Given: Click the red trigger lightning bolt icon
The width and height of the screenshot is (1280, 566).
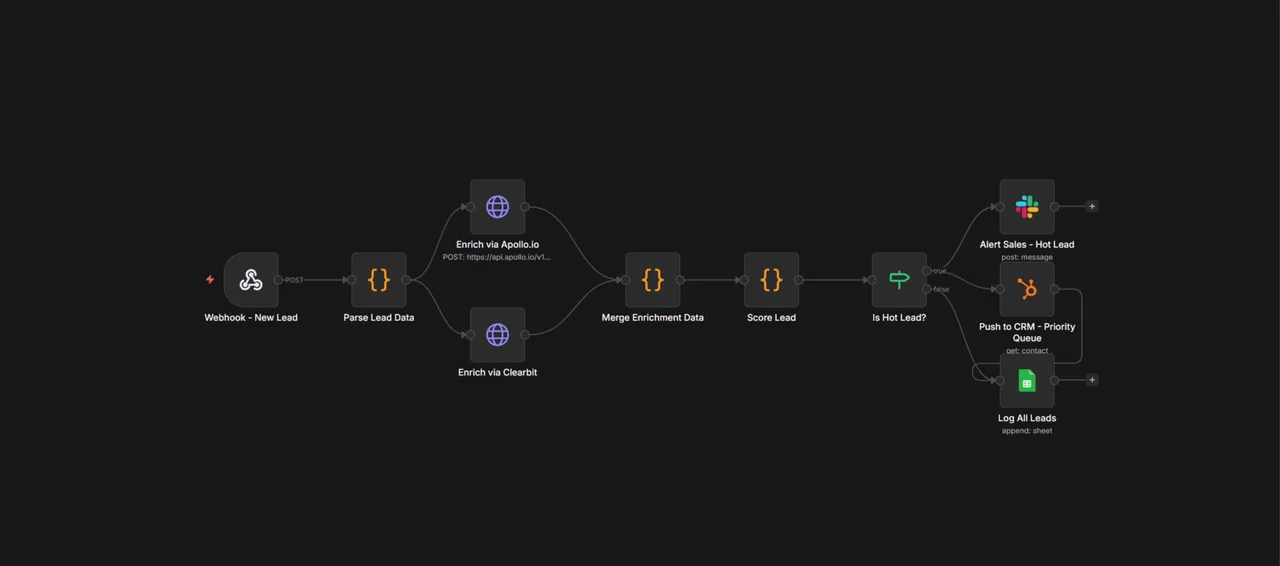Looking at the screenshot, I should click(x=210, y=280).
